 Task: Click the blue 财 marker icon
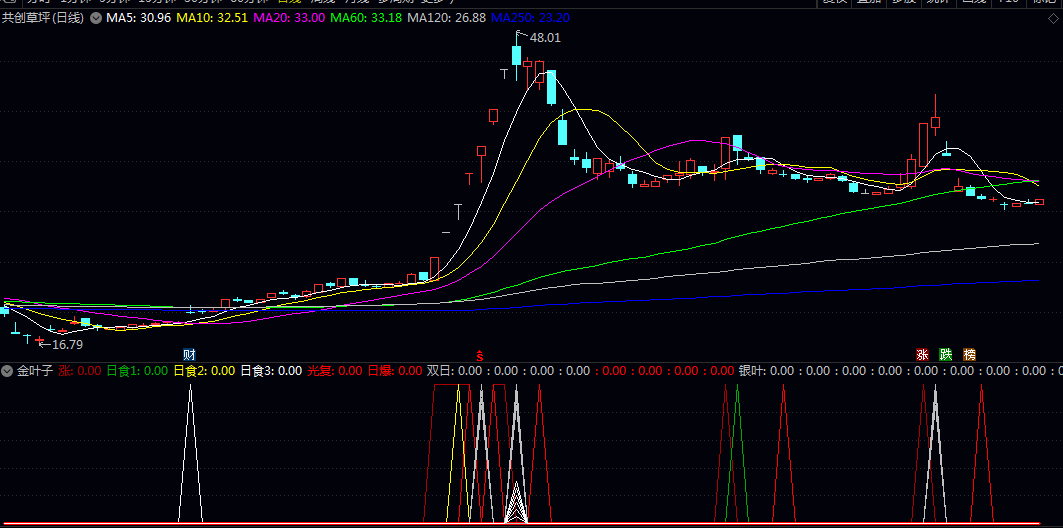click(x=189, y=355)
